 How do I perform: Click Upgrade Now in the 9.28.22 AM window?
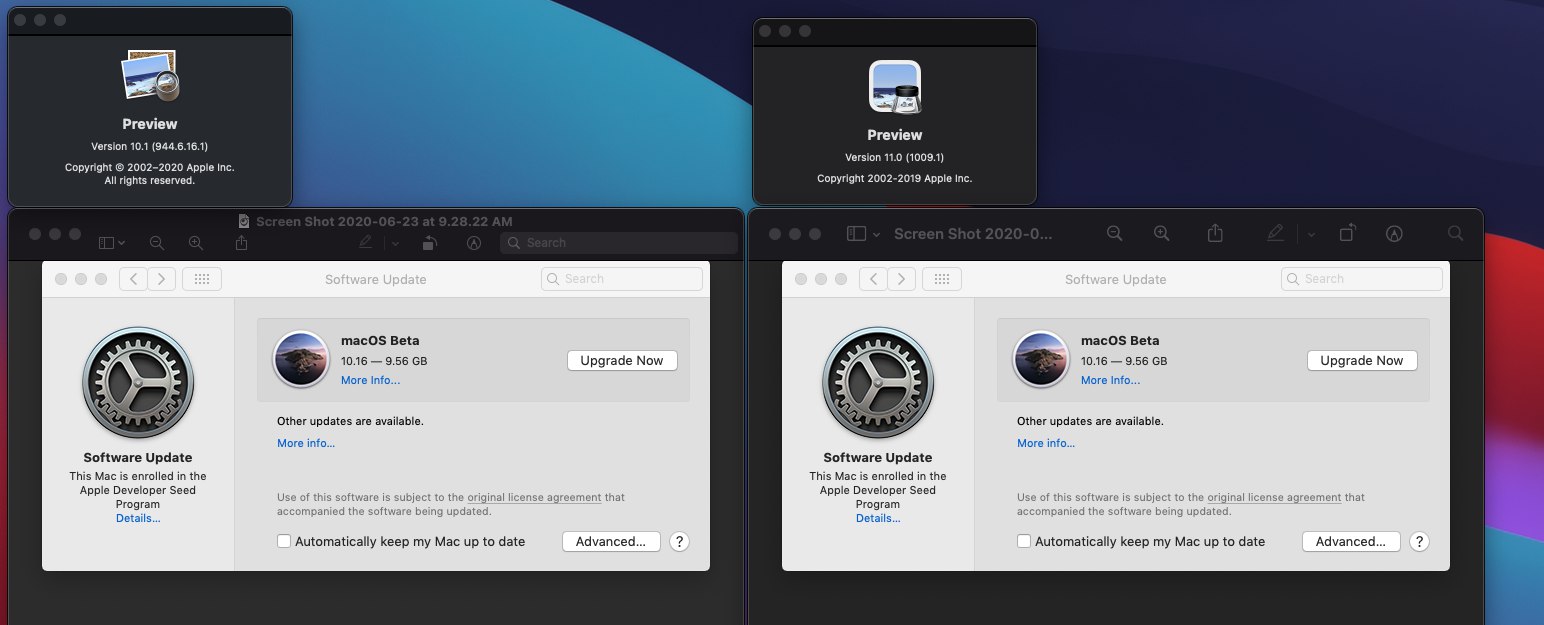point(622,360)
